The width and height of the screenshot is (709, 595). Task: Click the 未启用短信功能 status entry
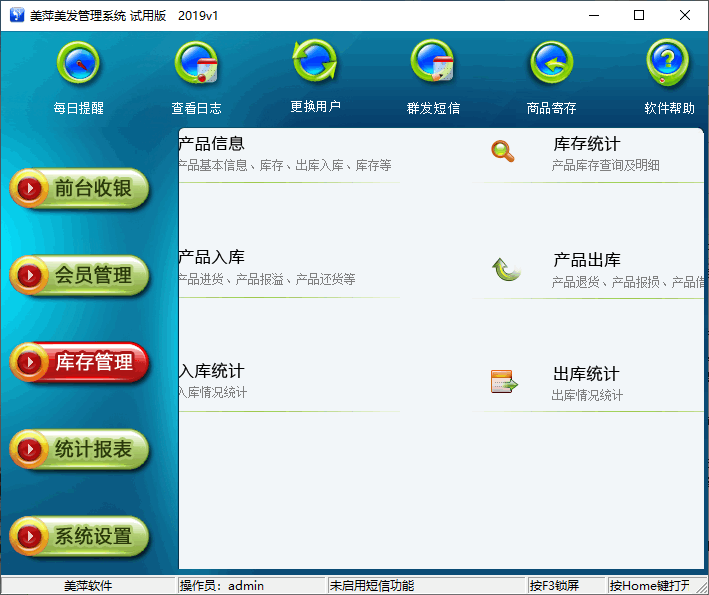(x=427, y=586)
